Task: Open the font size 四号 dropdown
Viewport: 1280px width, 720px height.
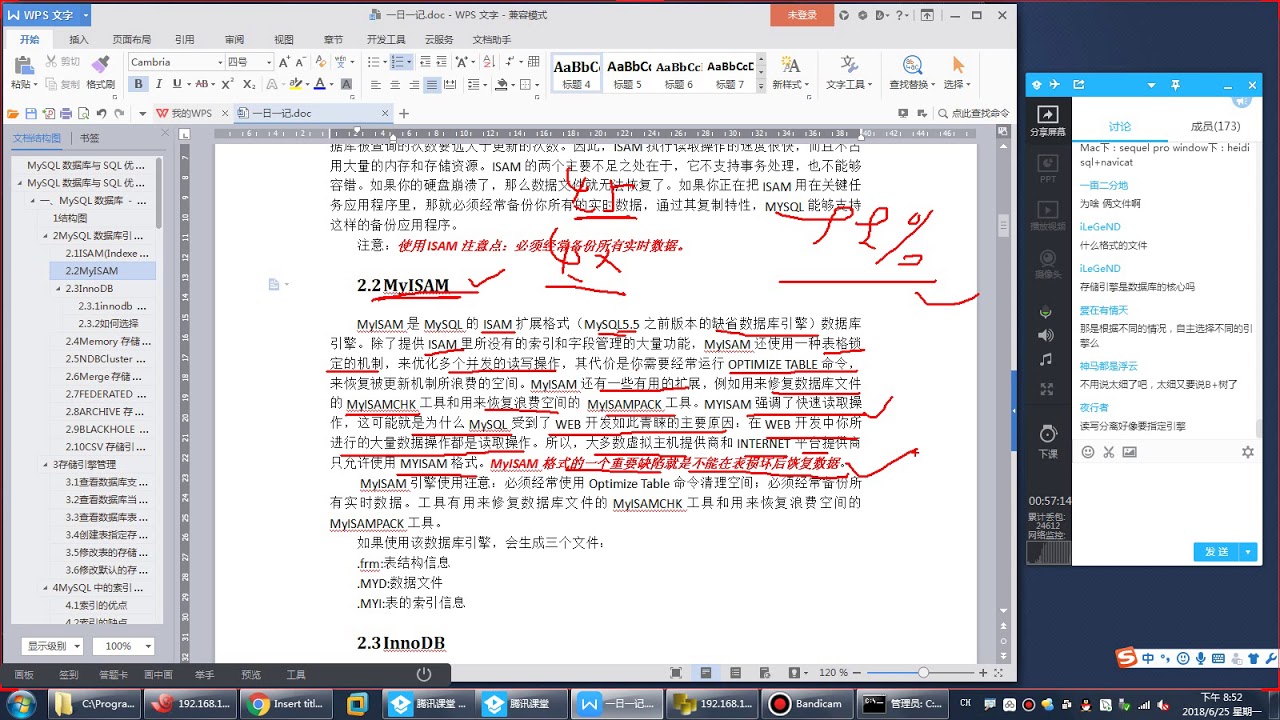Action: coord(267,62)
